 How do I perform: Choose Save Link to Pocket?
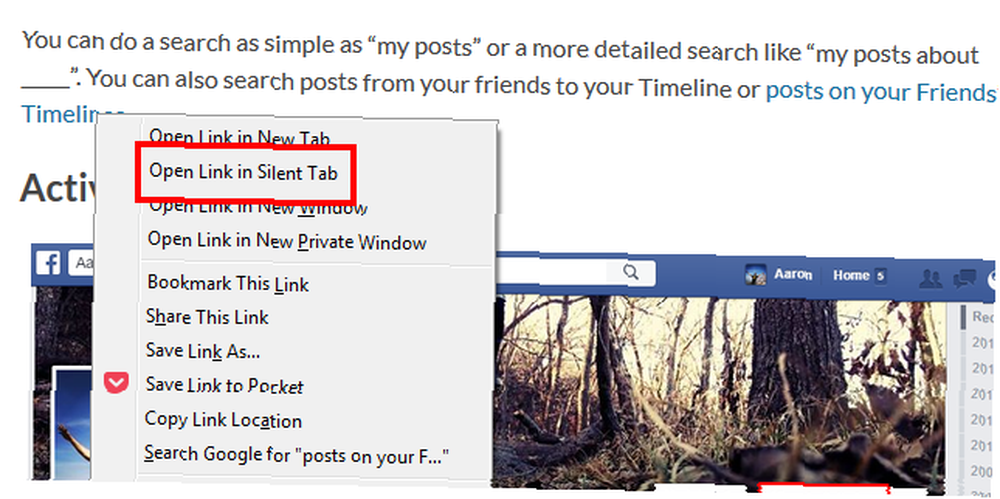tap(224, 385)
